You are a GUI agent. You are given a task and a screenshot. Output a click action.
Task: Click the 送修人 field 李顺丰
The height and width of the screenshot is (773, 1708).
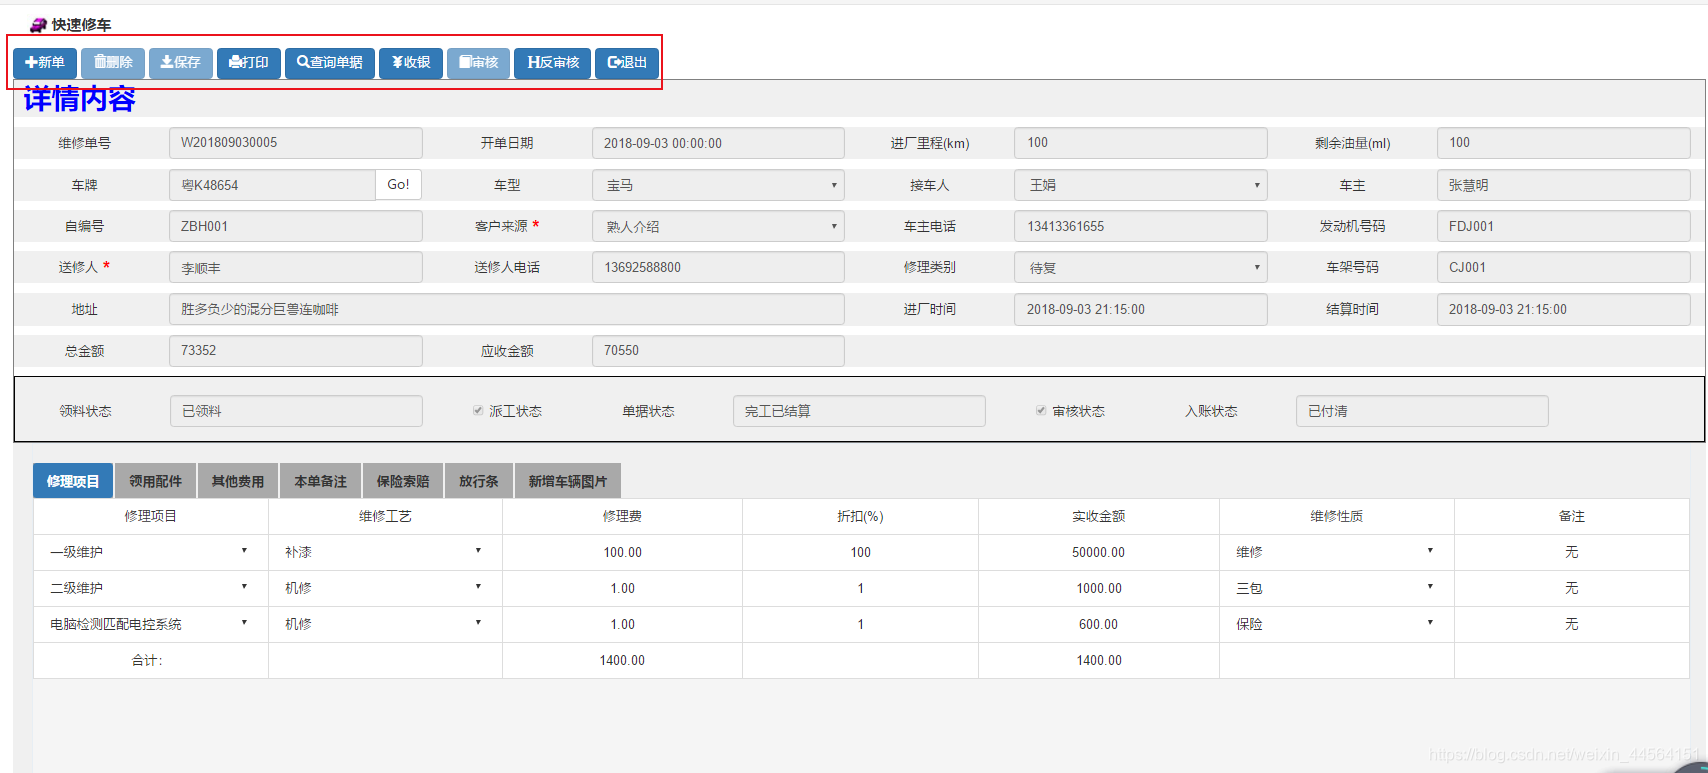(296, 268)
